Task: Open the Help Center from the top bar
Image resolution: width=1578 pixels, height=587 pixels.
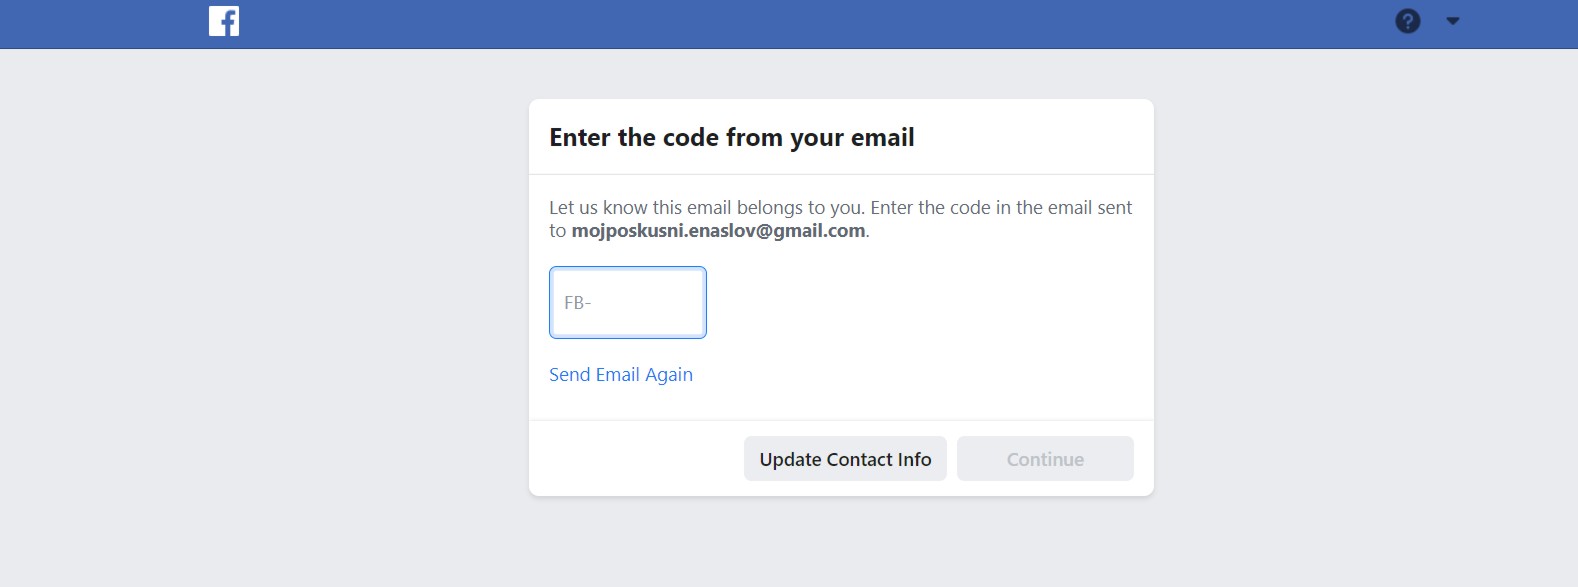Action: [1407, 21]
